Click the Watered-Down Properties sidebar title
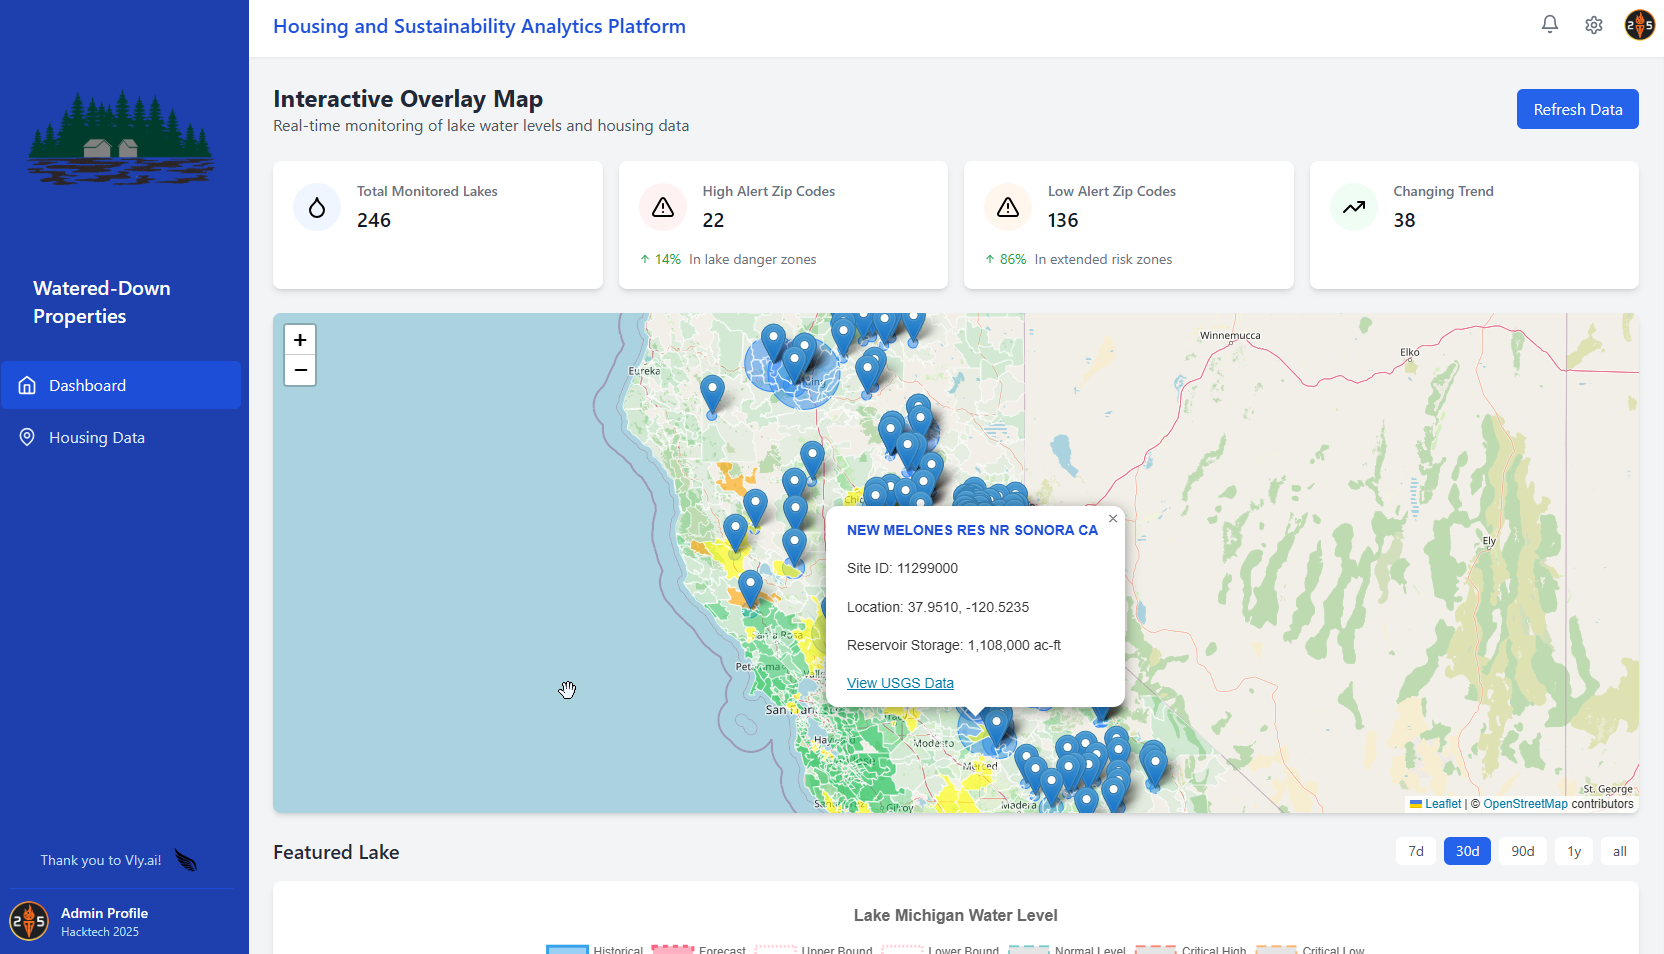This screenshot has width=1664, height=954. (102, 302)
